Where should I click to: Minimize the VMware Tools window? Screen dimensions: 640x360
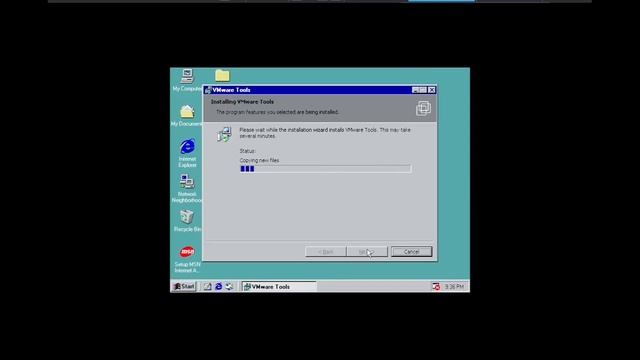point(416,90)
